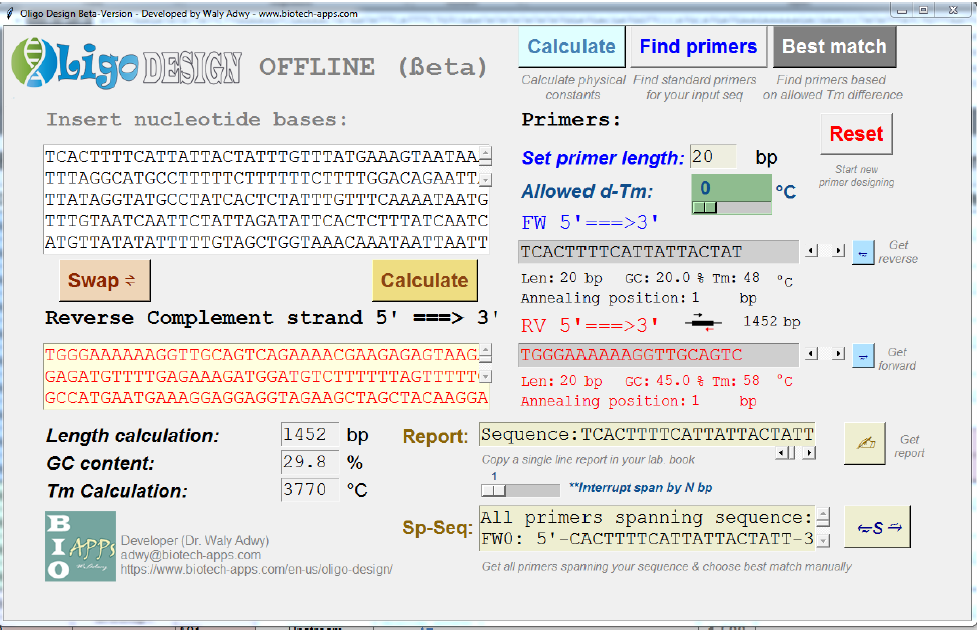Click down arrow of reverse complement scrollbar
979x630 pixels.
486,377
